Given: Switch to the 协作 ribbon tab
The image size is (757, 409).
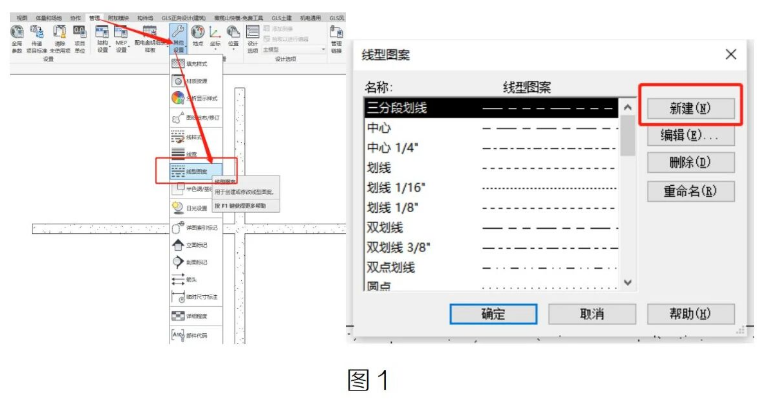Looking at the screenshot, I should point(75,18).
